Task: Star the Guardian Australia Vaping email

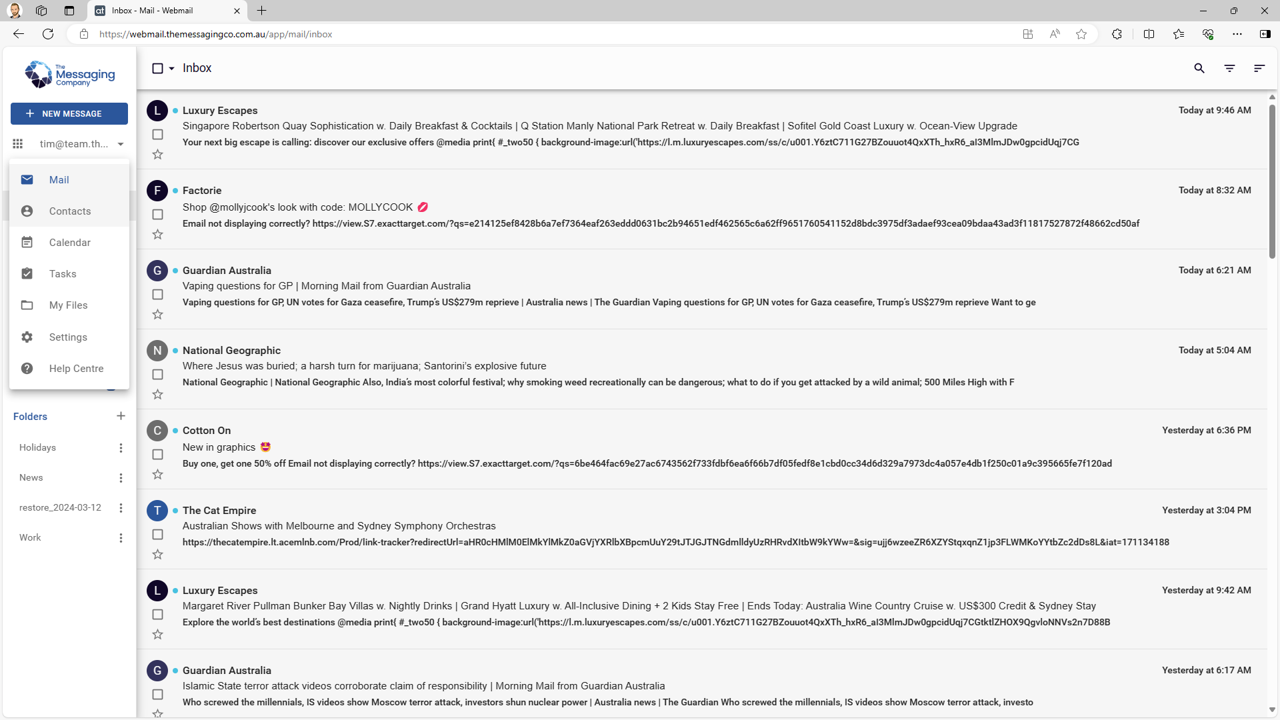Action: [x=157, y=315]
